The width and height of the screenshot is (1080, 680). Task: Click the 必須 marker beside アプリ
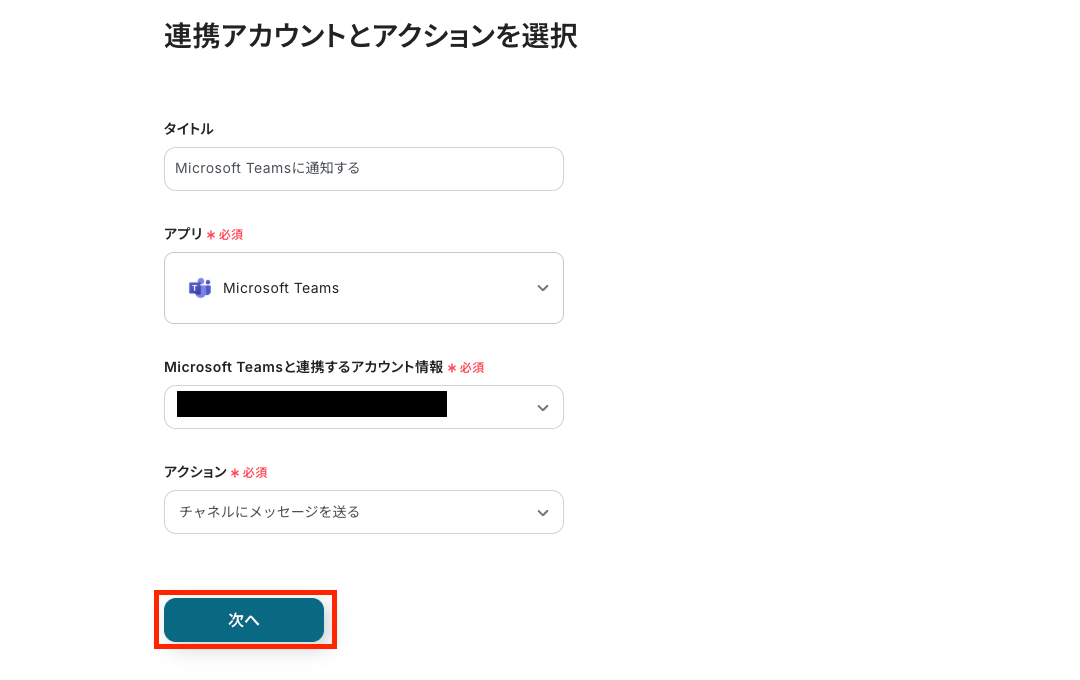231,235
